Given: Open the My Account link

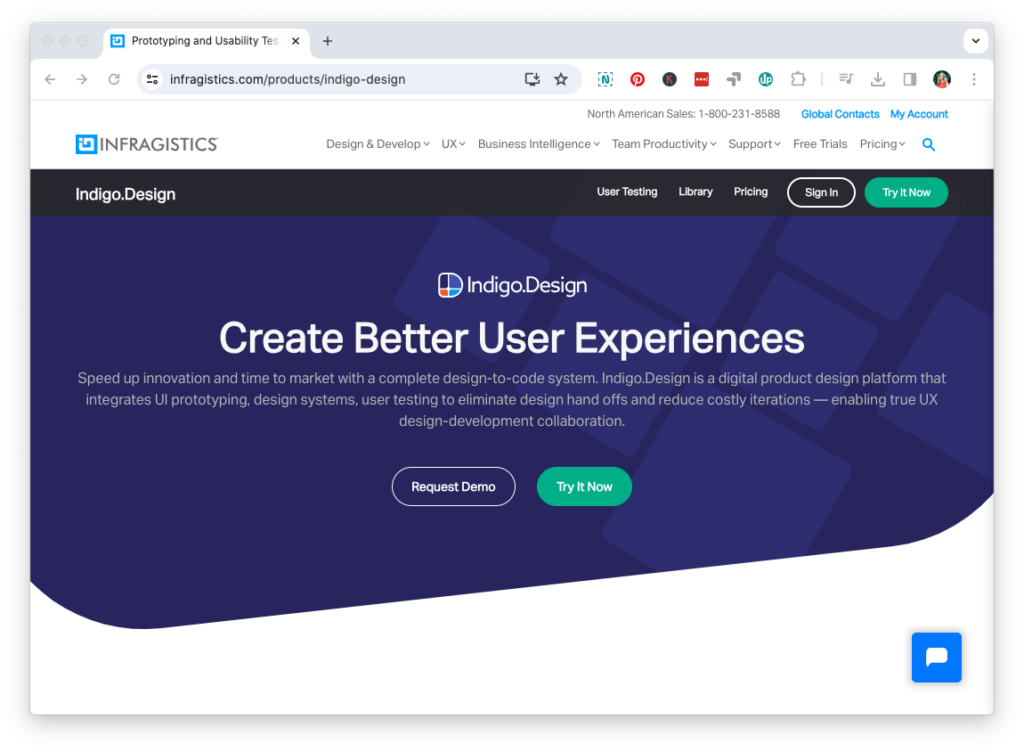Looking at the screenshot, I should click(919, 114).
